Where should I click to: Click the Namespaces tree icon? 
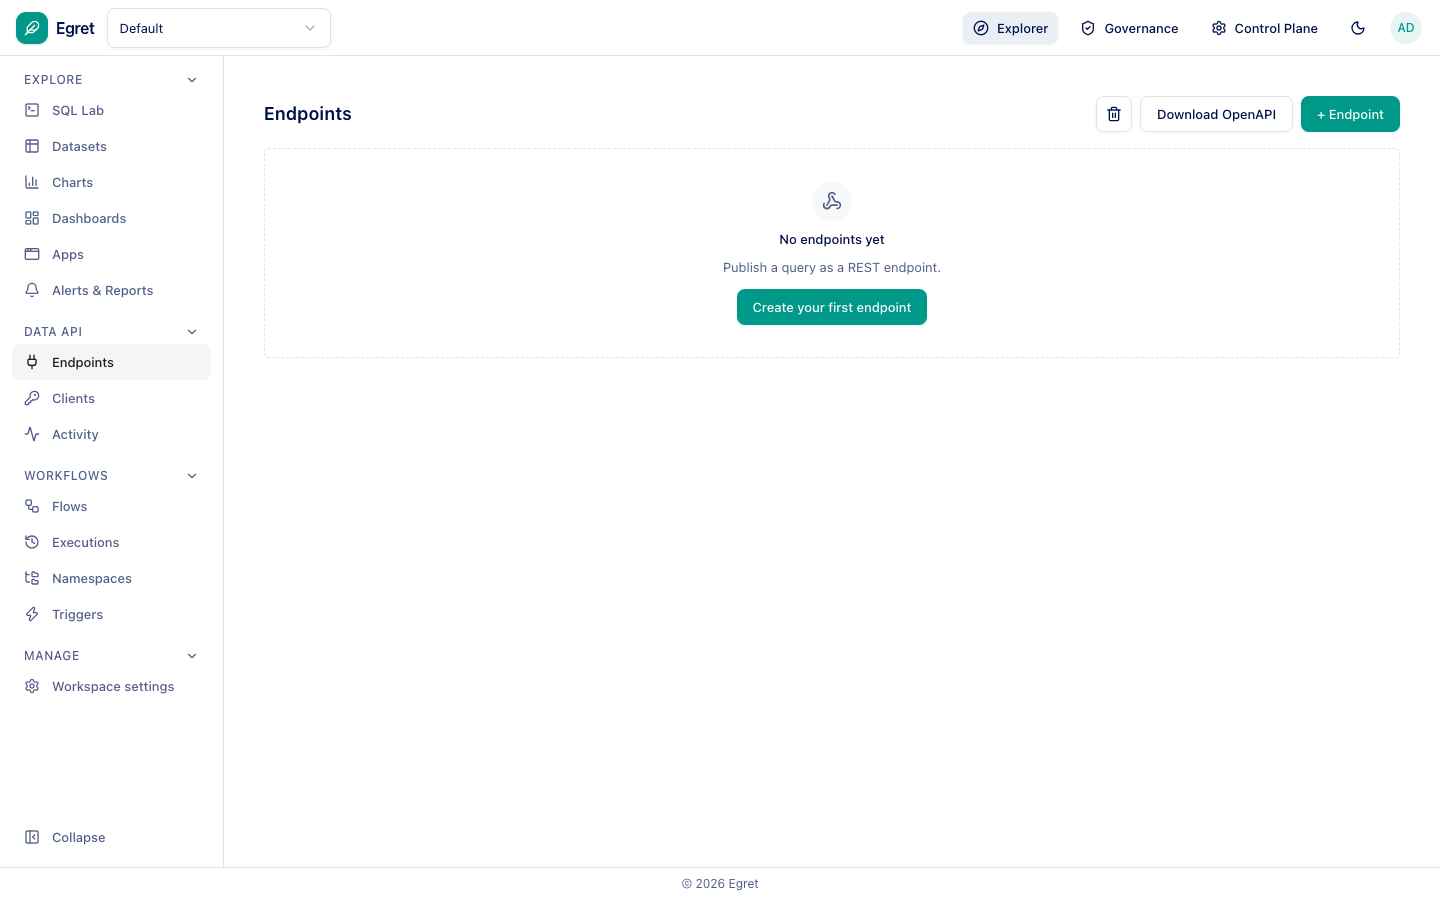tap(32, 578)
